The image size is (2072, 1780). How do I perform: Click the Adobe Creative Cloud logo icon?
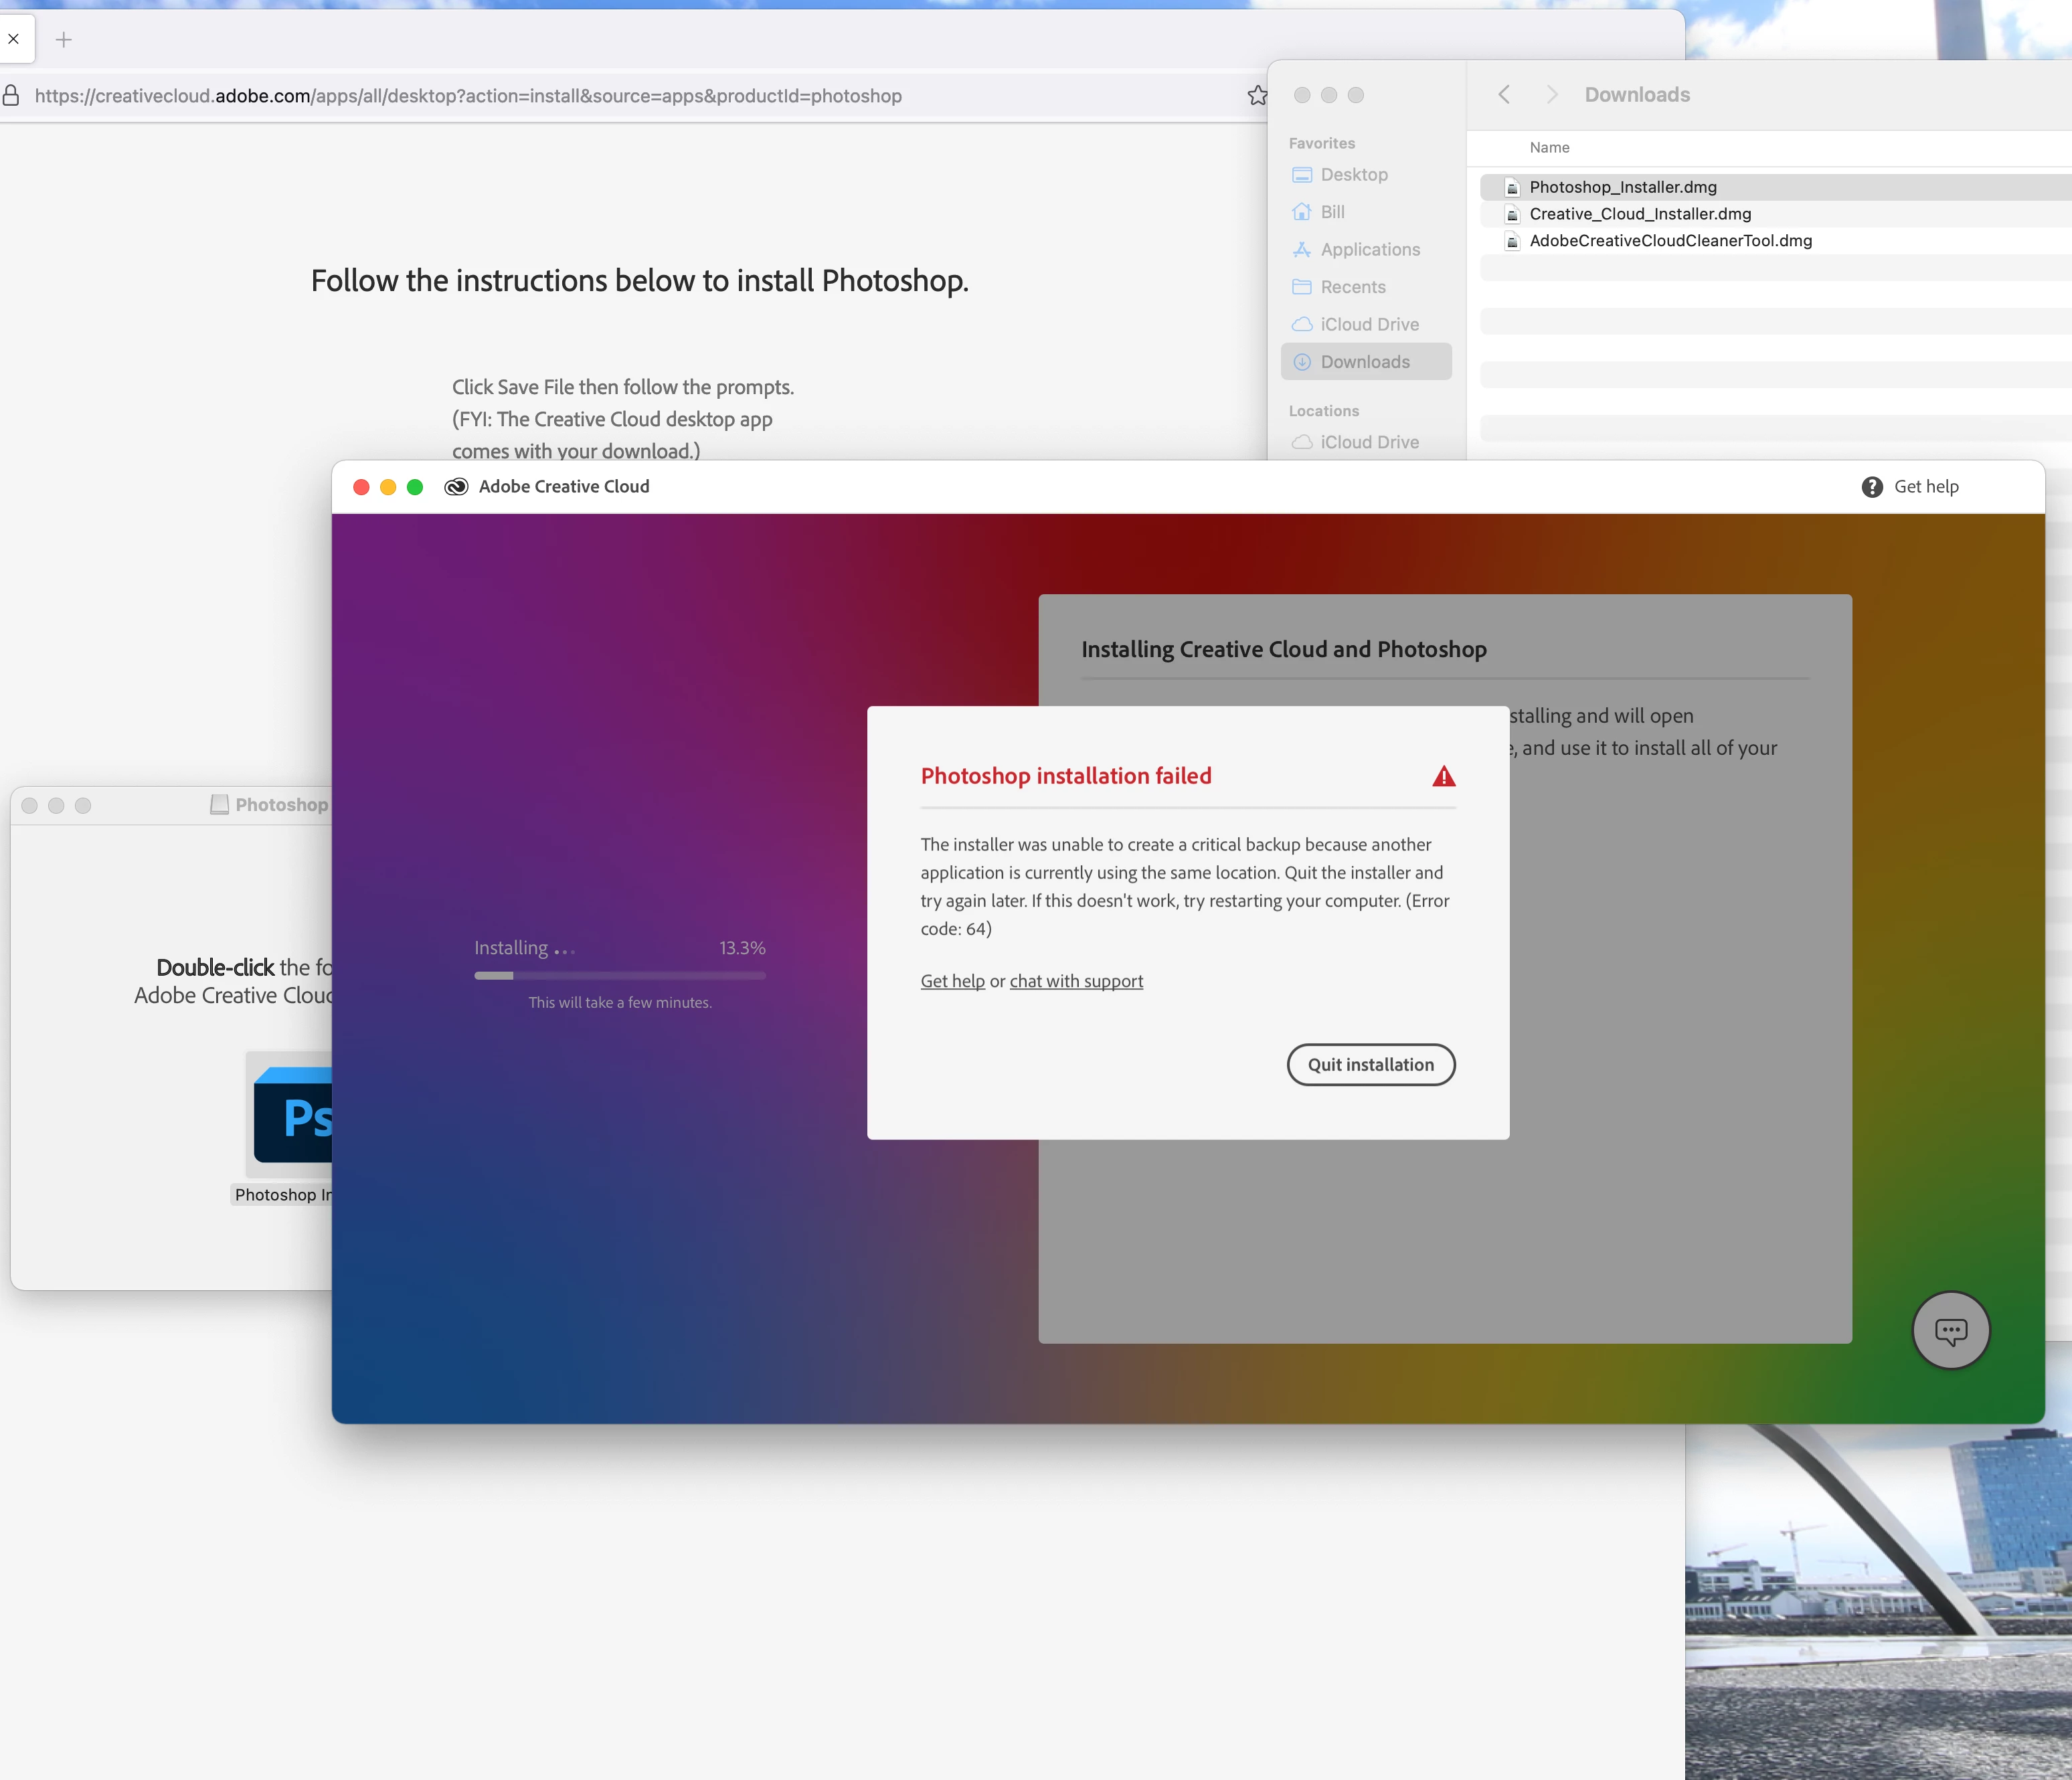coord(456,487)
